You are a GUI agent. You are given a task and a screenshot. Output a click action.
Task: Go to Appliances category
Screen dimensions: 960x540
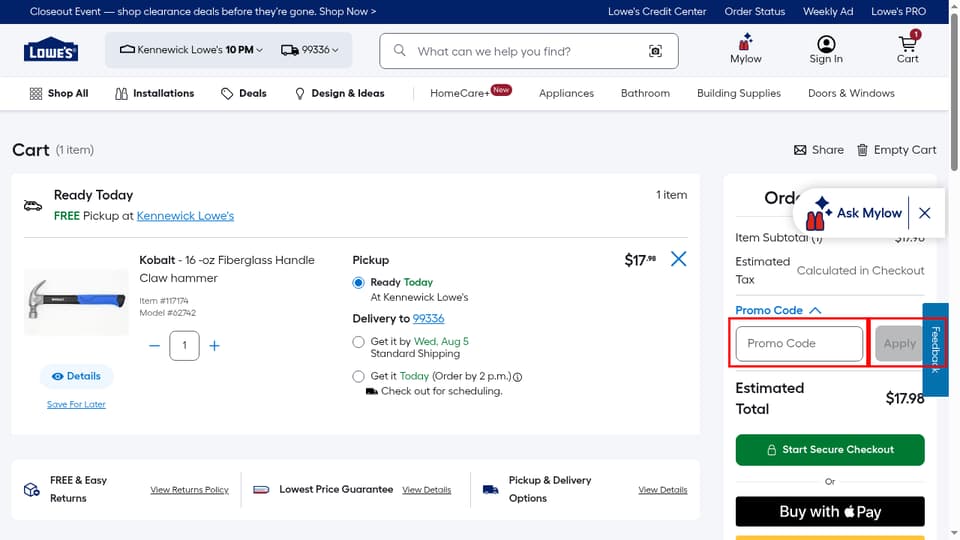click(566, 94)
